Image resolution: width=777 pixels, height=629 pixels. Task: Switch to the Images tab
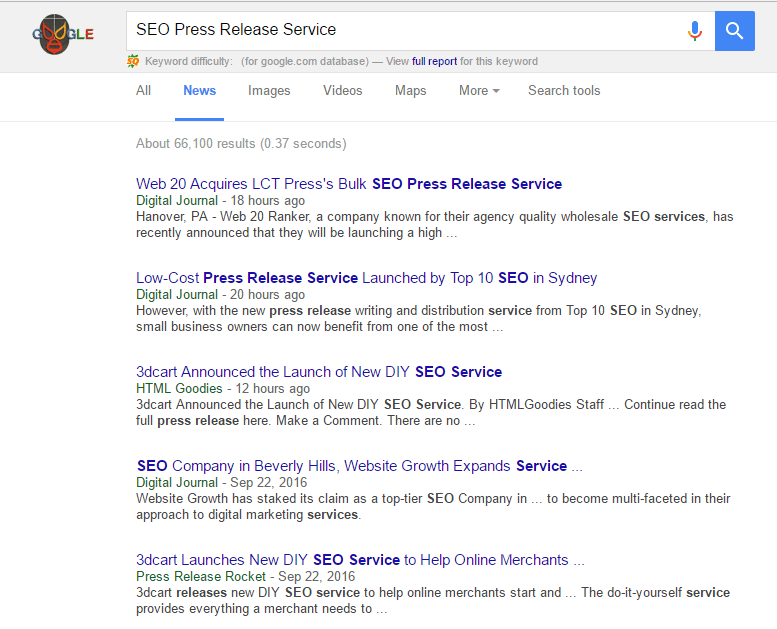pyautogui.click(x=269, y=91)
